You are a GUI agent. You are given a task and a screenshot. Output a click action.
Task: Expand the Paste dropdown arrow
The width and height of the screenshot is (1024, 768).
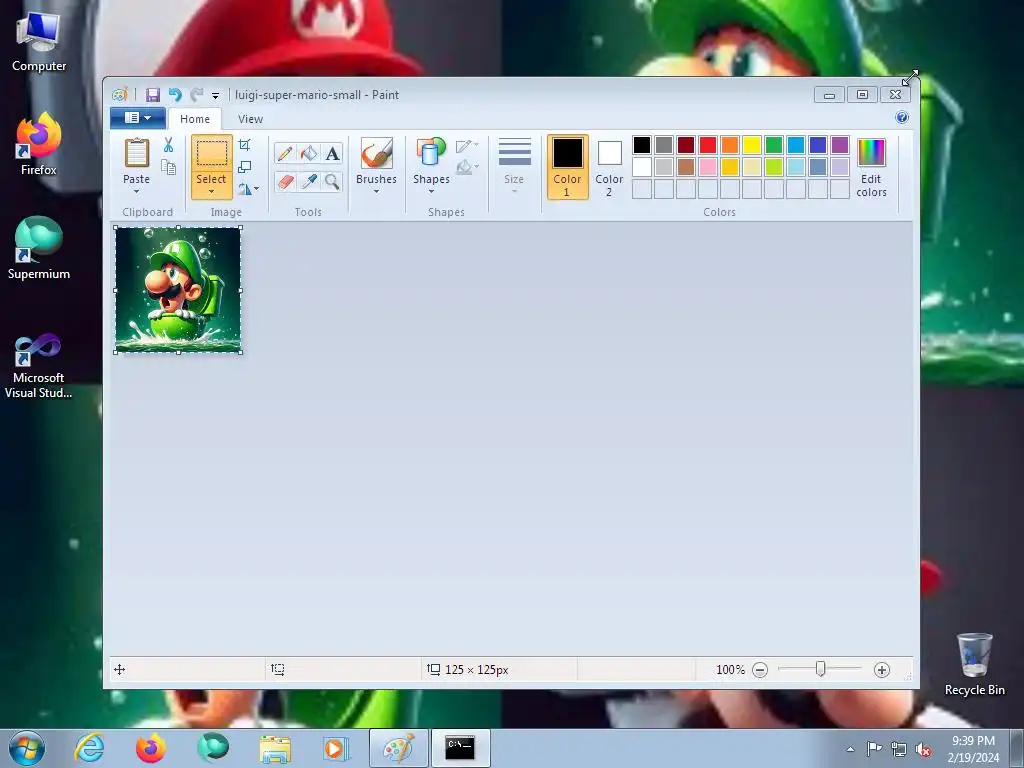136,191
